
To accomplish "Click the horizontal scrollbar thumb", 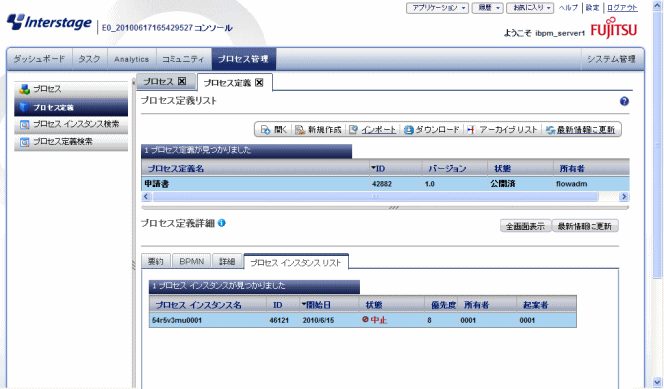I will tap(375, 196).
